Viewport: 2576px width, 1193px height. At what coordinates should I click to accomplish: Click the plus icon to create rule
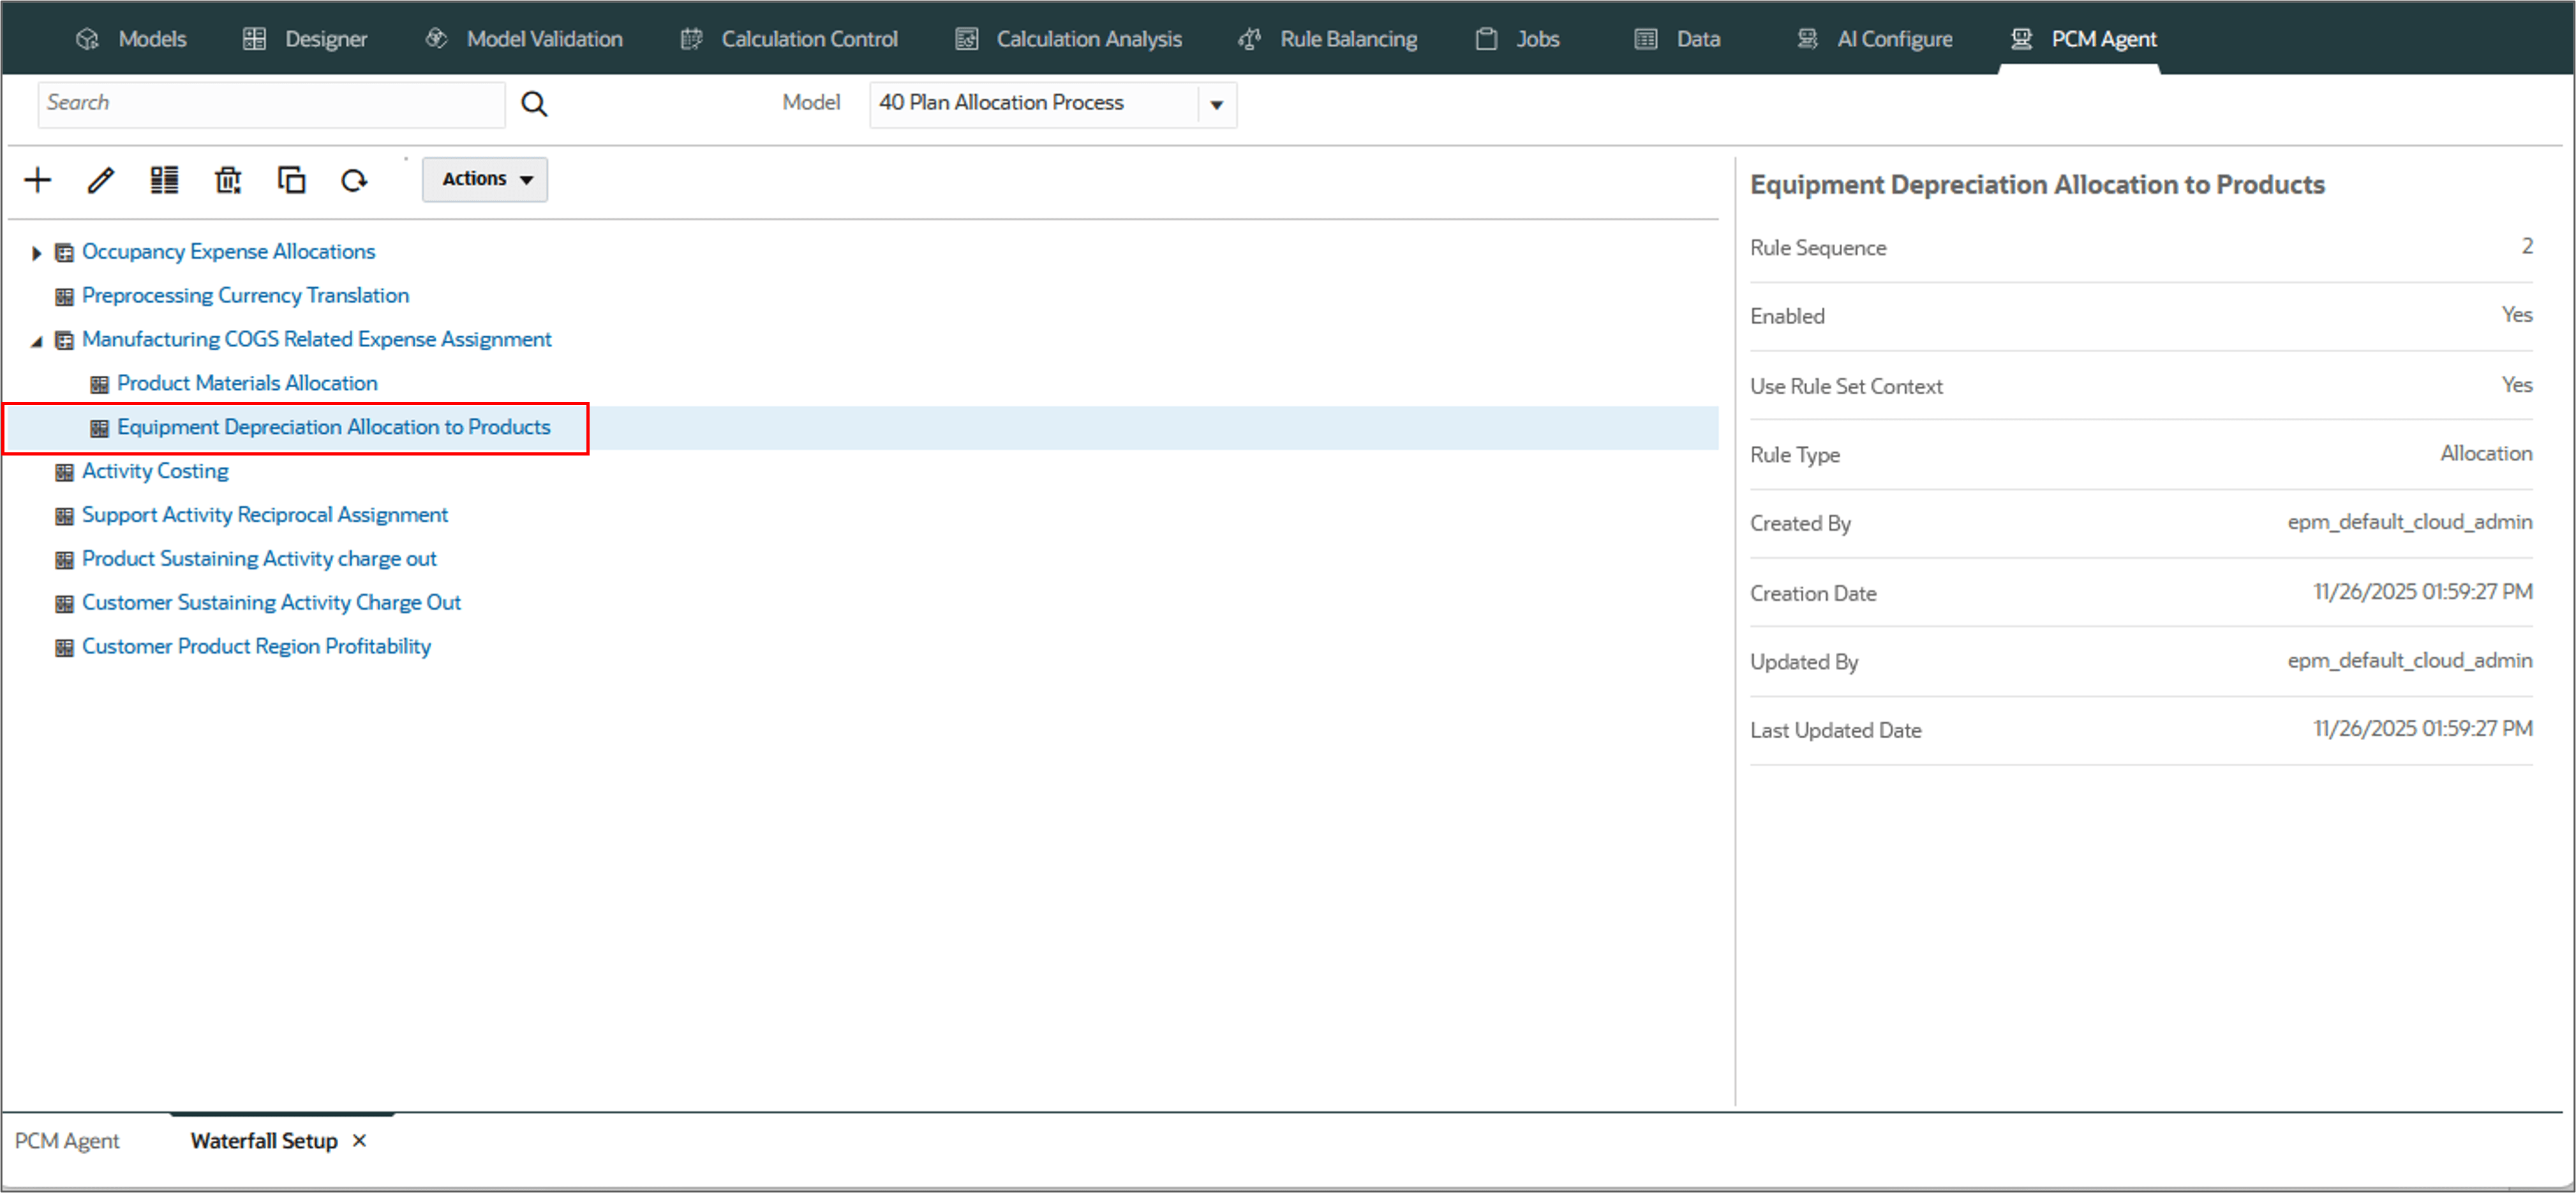click(x=38, y=180)
